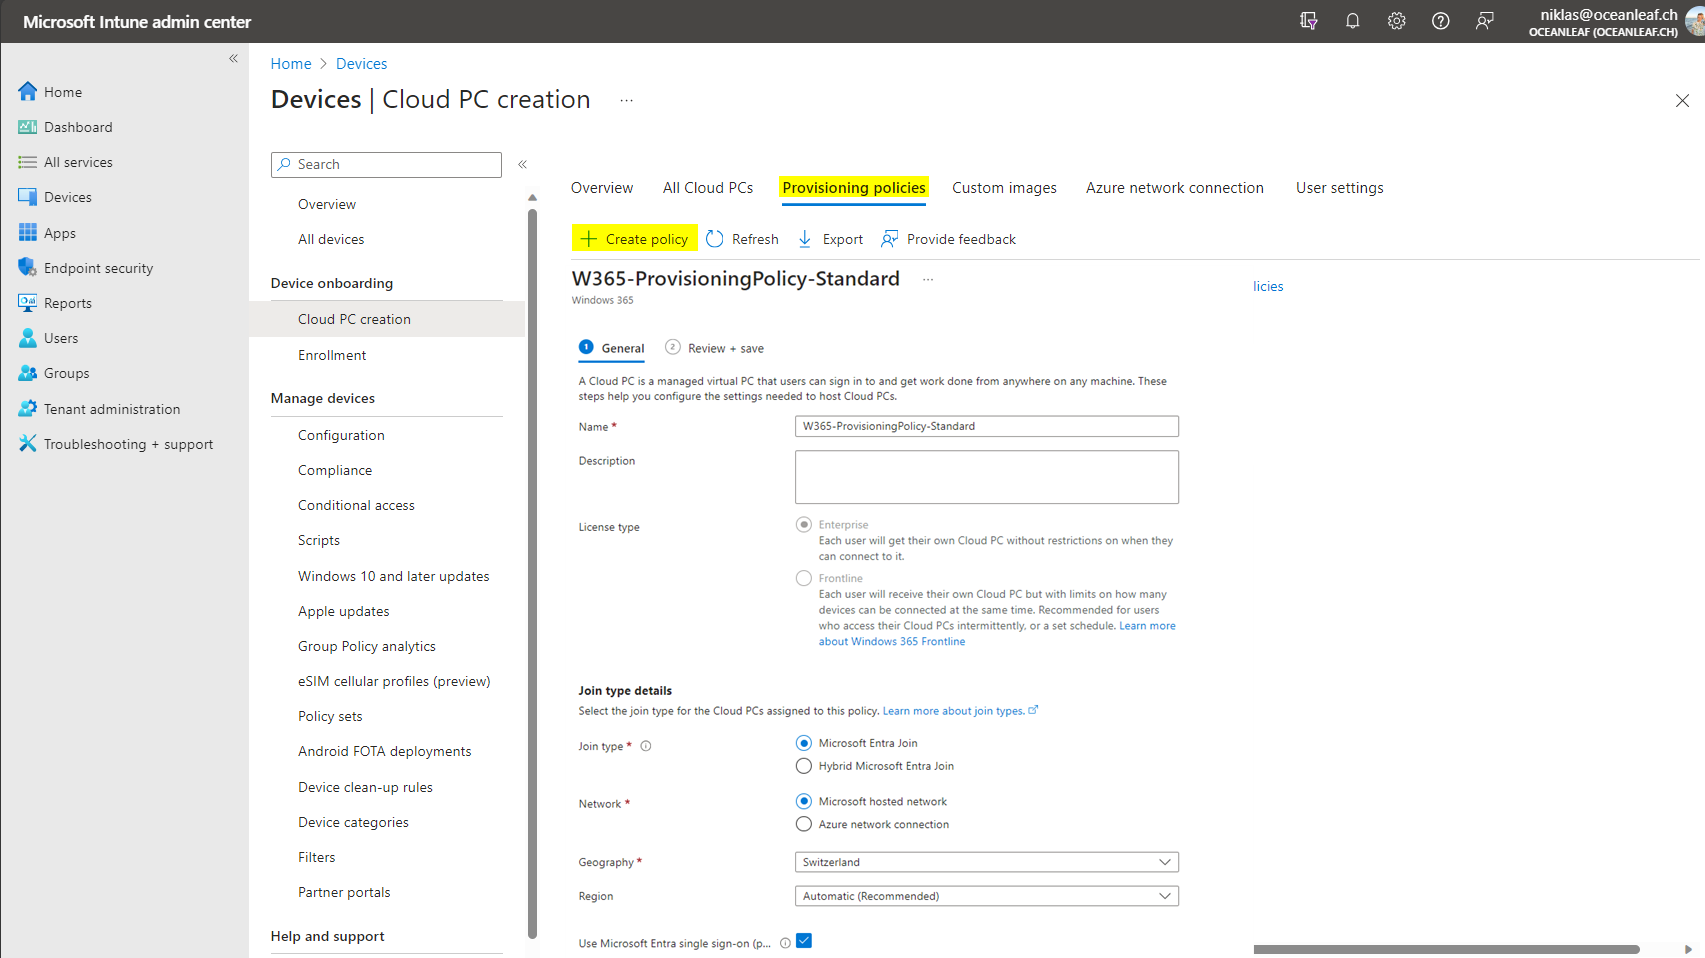Toggle the Microsoft Entra single sign-on checkbox

[804, 941]
